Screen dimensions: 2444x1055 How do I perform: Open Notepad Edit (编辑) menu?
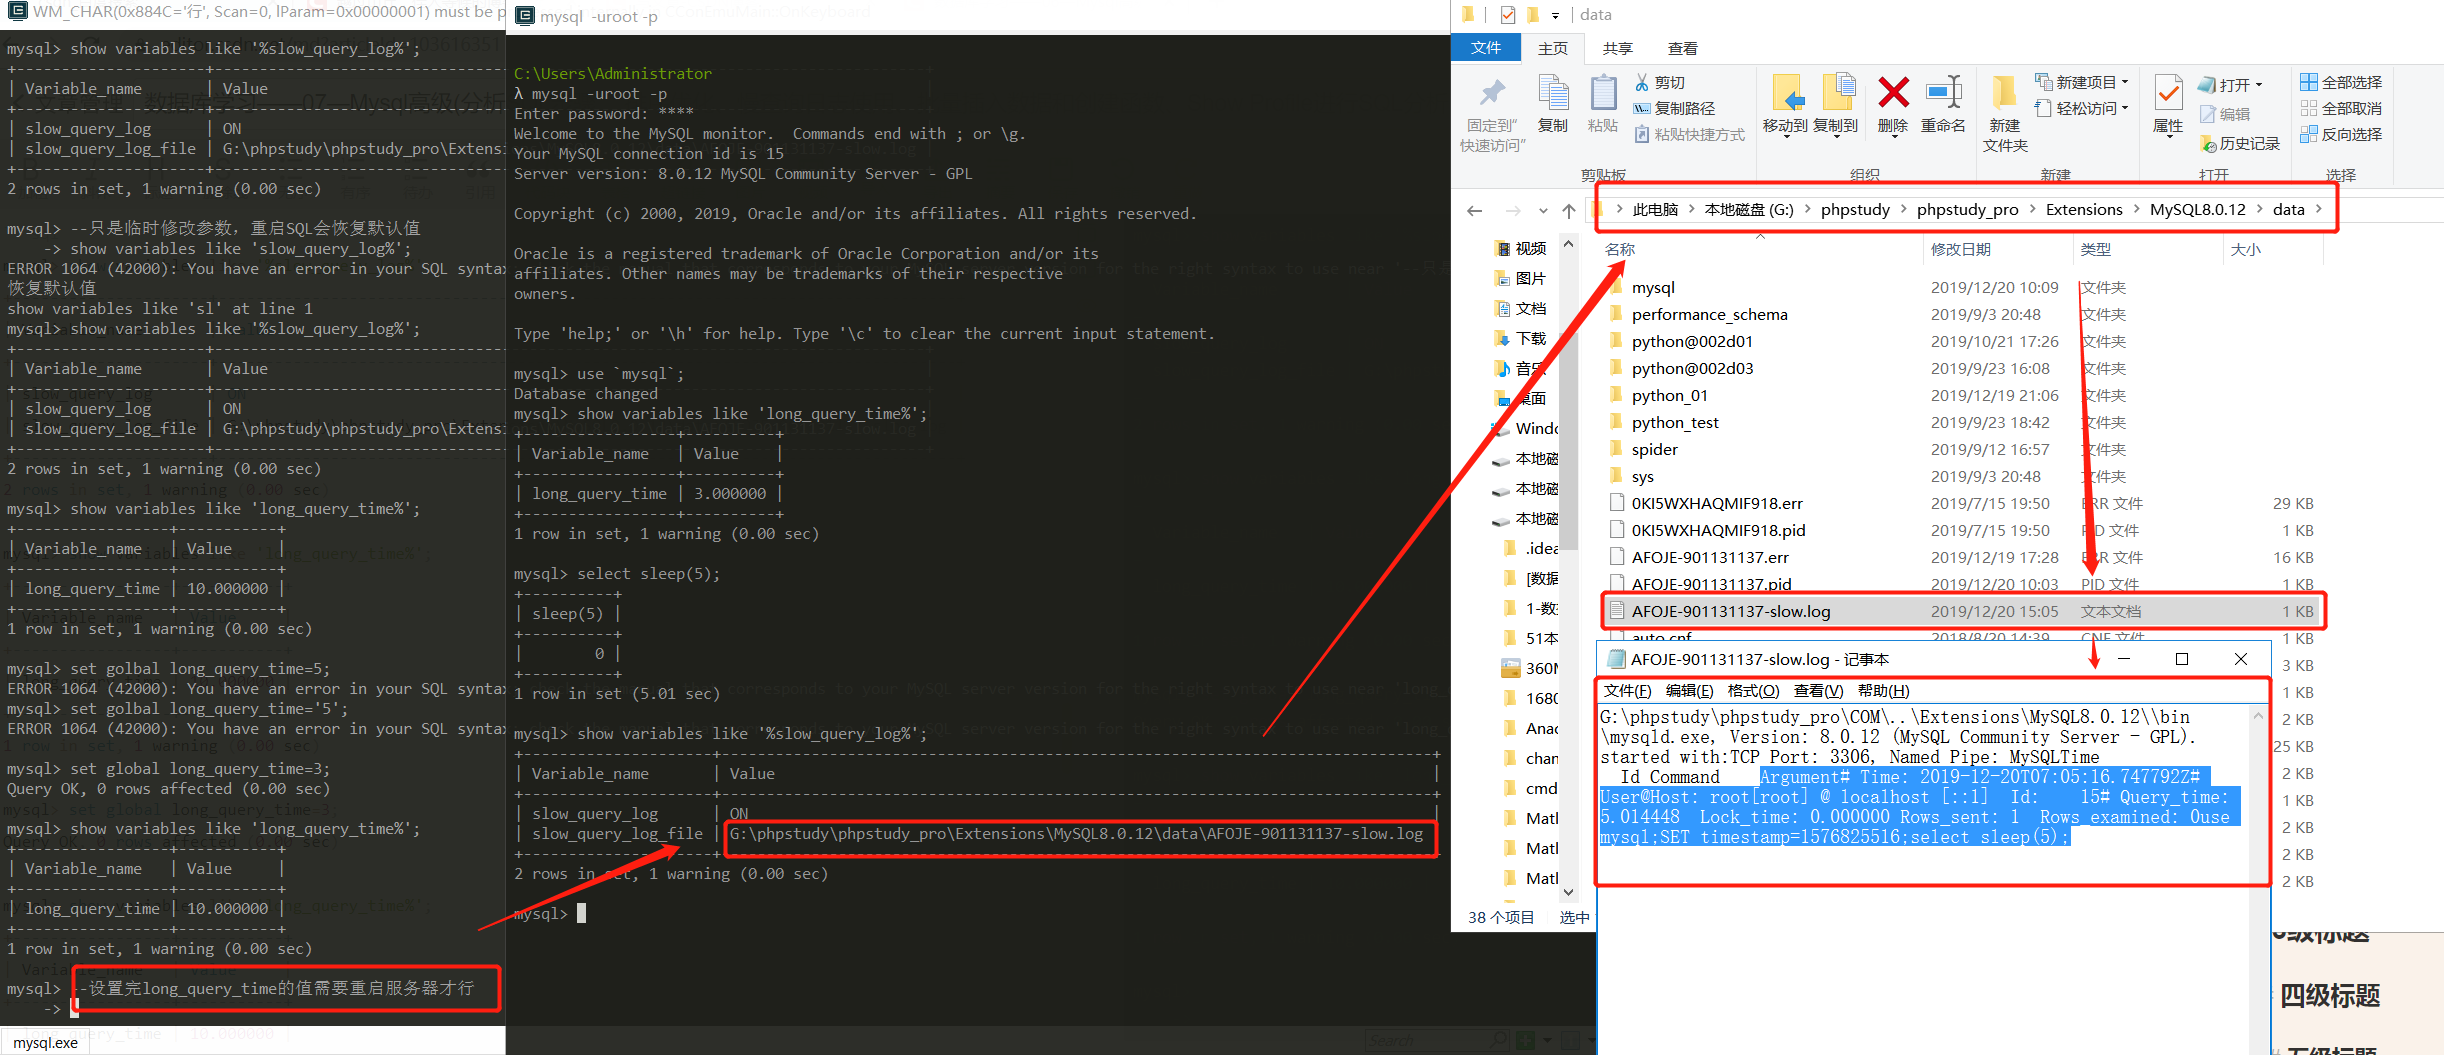coord(1690,691)
